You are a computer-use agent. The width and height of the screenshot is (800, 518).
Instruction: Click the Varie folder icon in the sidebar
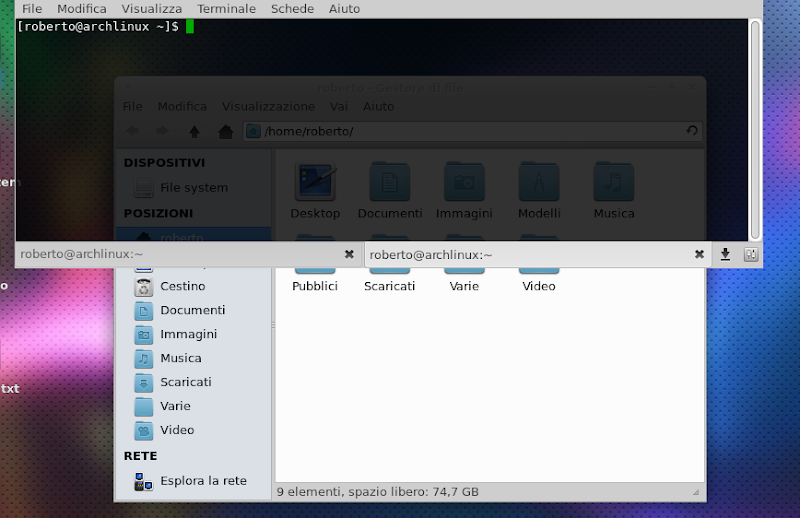tap(144, 407)
